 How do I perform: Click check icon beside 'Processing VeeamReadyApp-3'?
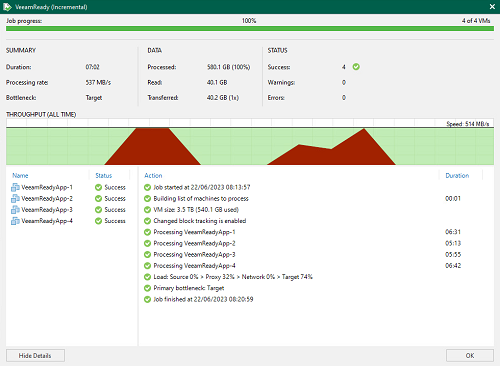pyautogui.click(x=147, y=254)
